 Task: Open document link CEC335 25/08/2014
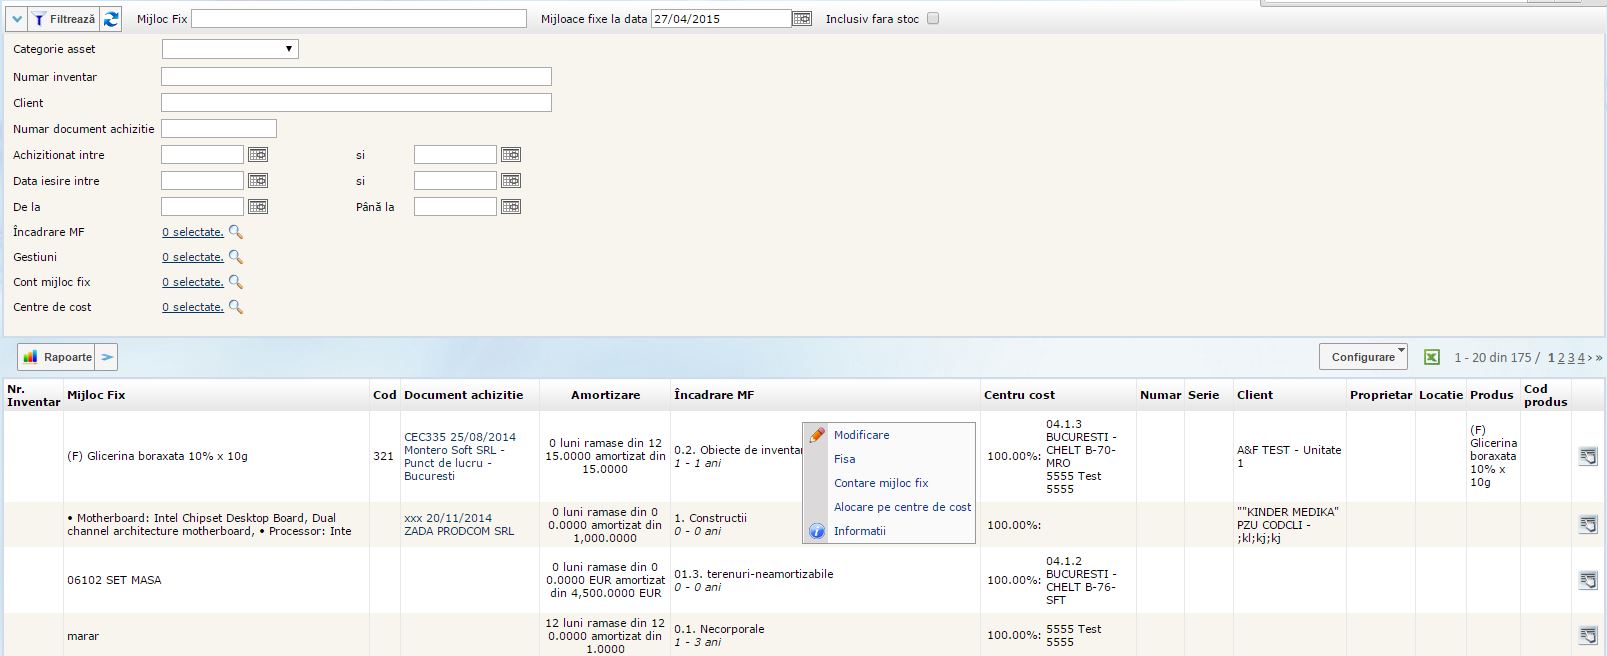click(x=459, y=437)
